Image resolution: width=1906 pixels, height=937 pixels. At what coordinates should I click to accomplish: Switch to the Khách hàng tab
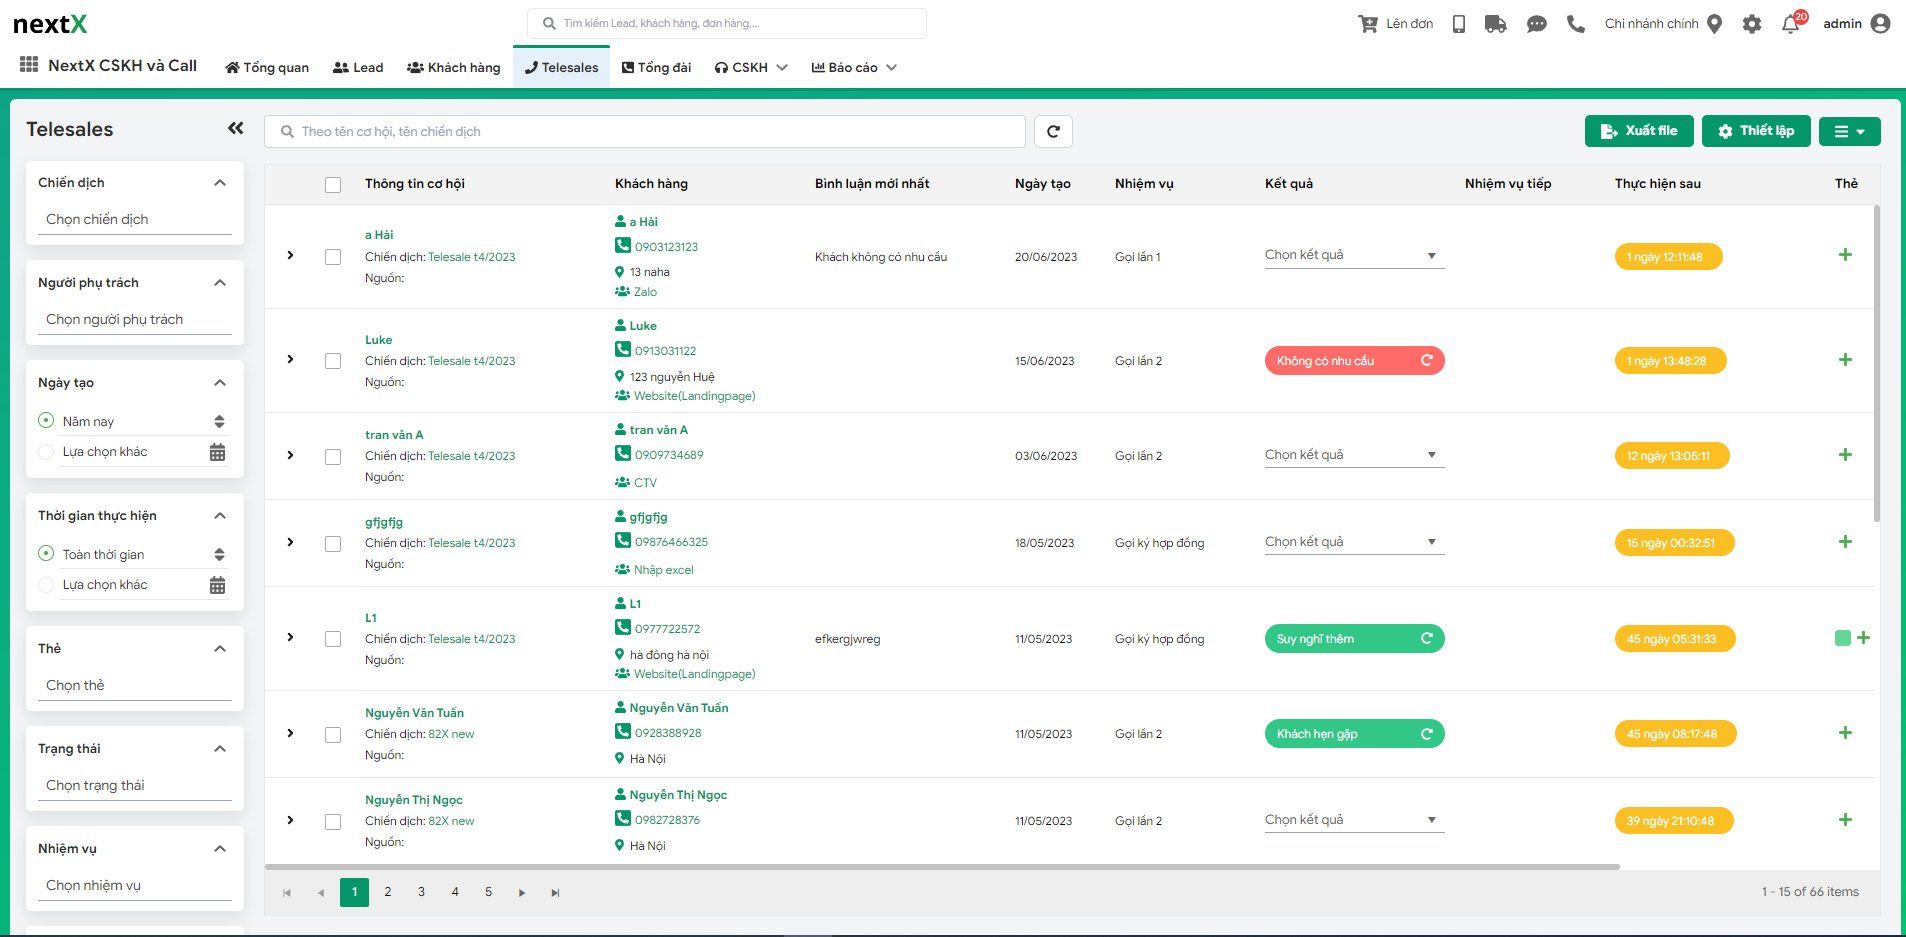point(454,68)
